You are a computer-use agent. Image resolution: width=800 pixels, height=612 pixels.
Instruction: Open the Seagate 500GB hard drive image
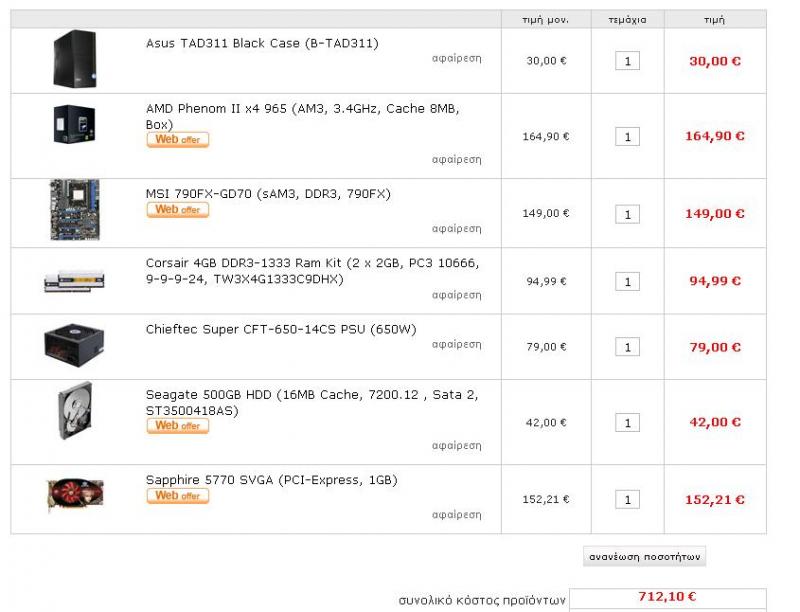[x=76, y=411]
